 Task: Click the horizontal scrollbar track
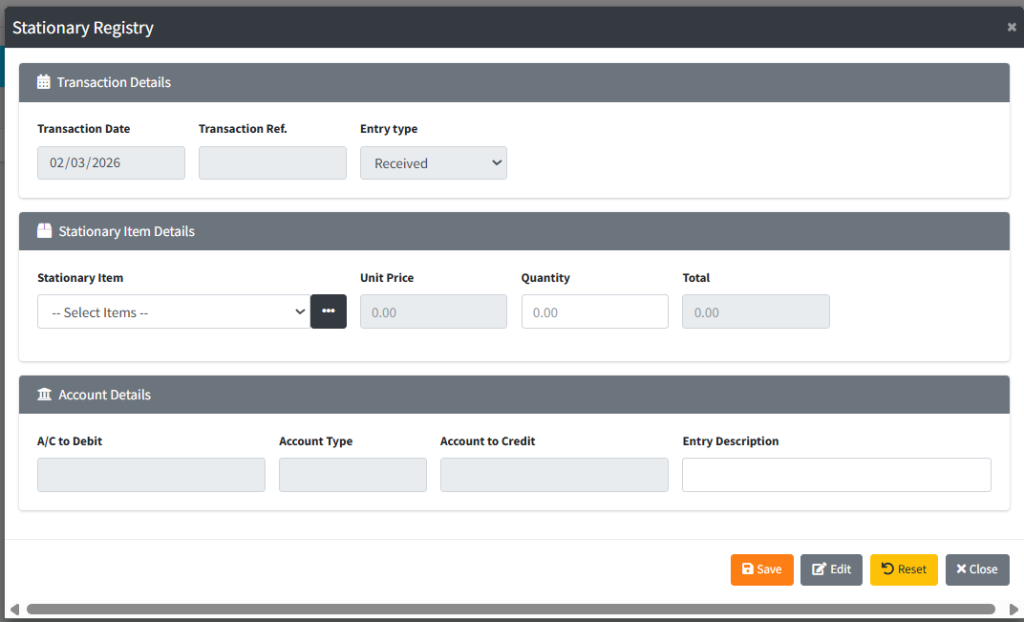(x=510, y=609)
